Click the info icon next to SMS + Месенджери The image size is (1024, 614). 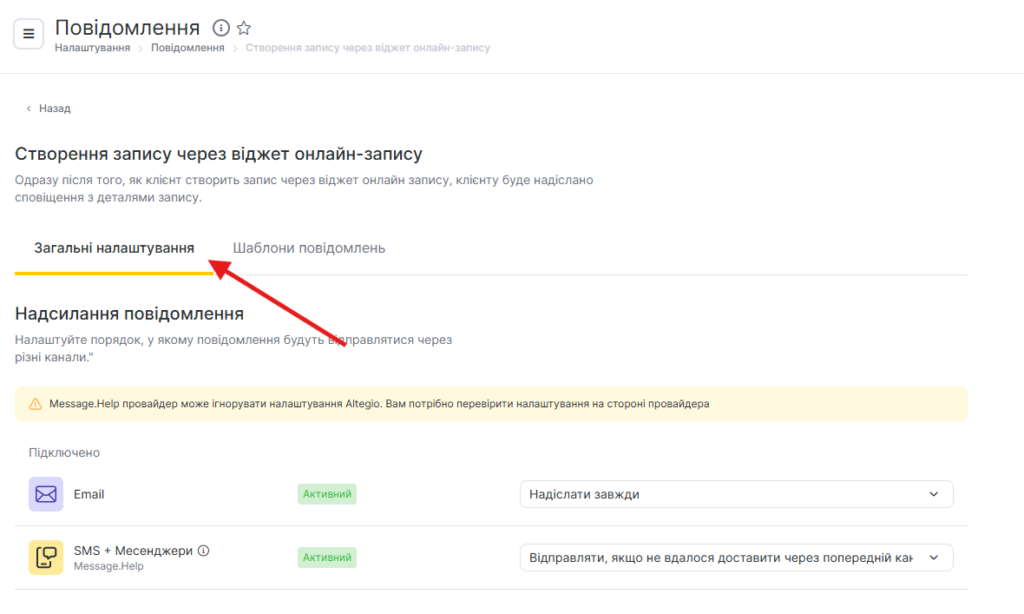click(203, 550)
